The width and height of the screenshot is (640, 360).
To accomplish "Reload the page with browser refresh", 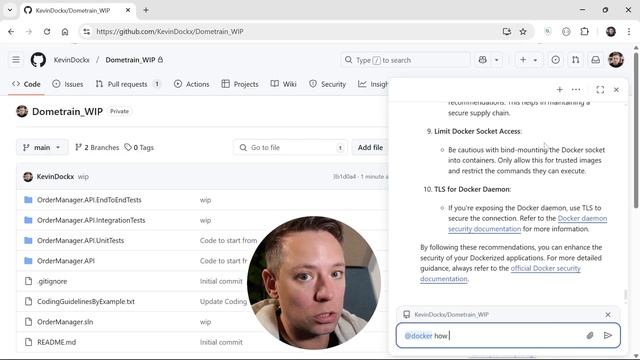I will 47,31.
